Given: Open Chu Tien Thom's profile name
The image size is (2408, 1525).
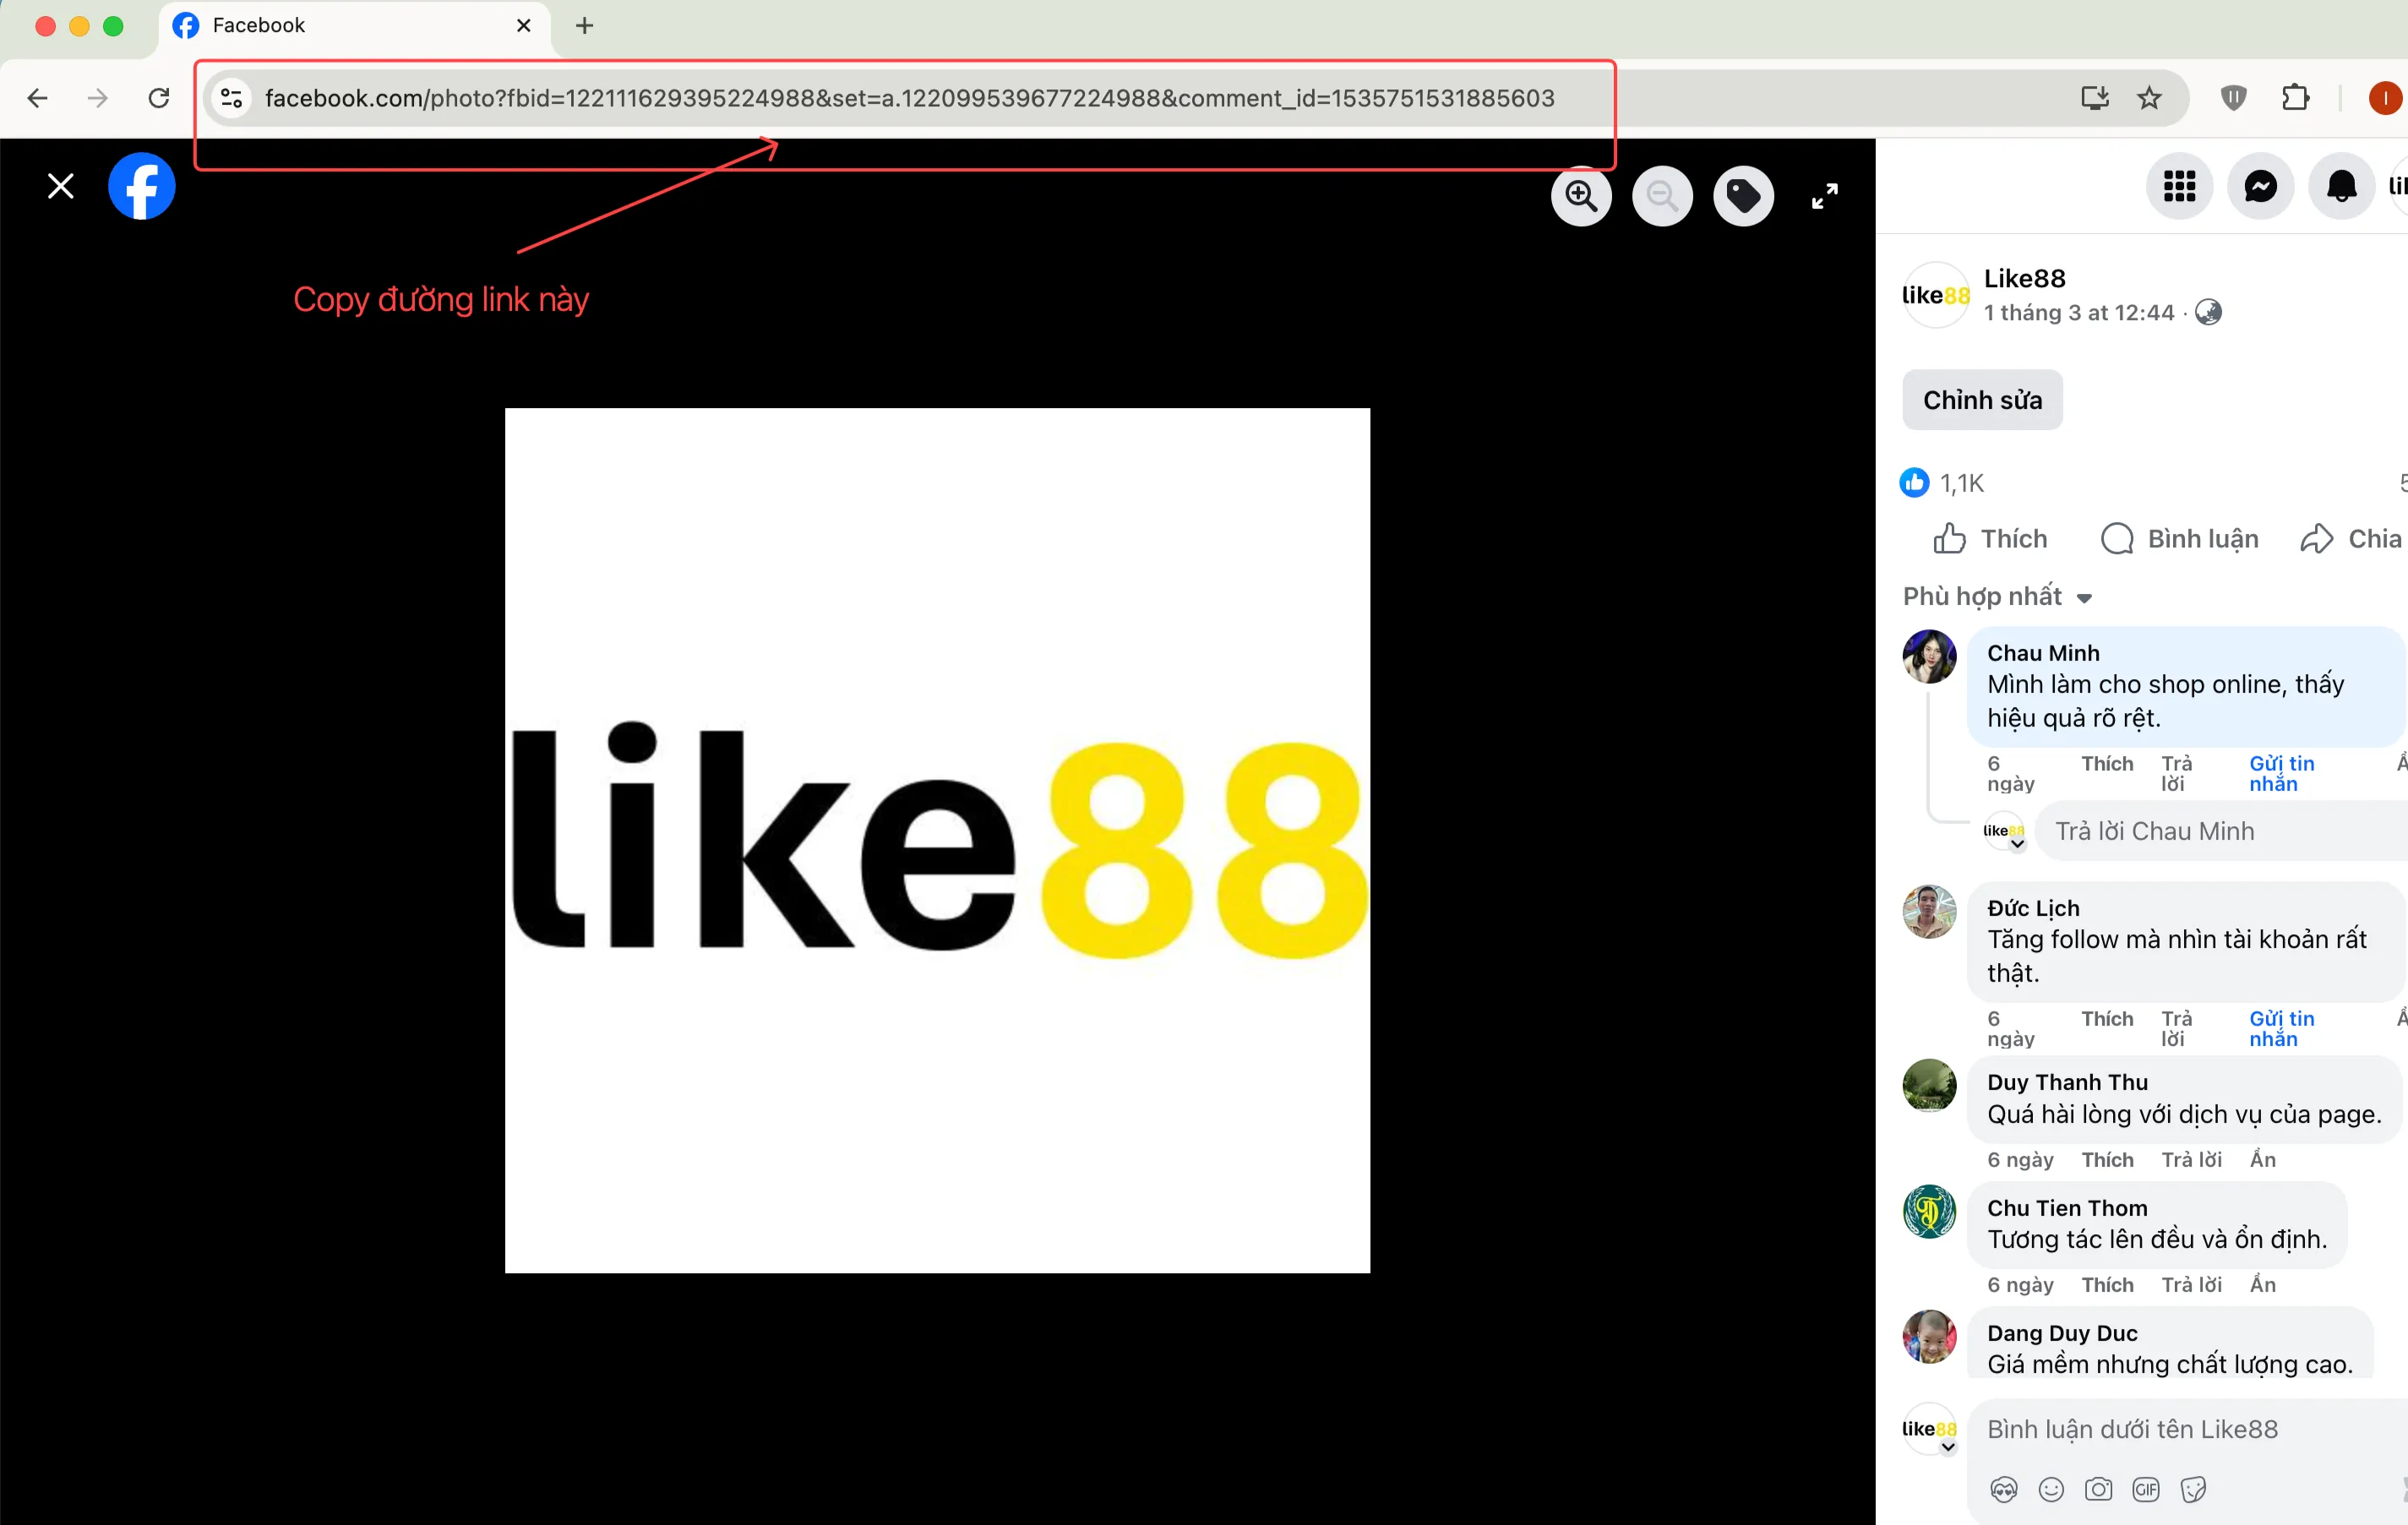Looking at the screenshot, I should point(2067,1208).
